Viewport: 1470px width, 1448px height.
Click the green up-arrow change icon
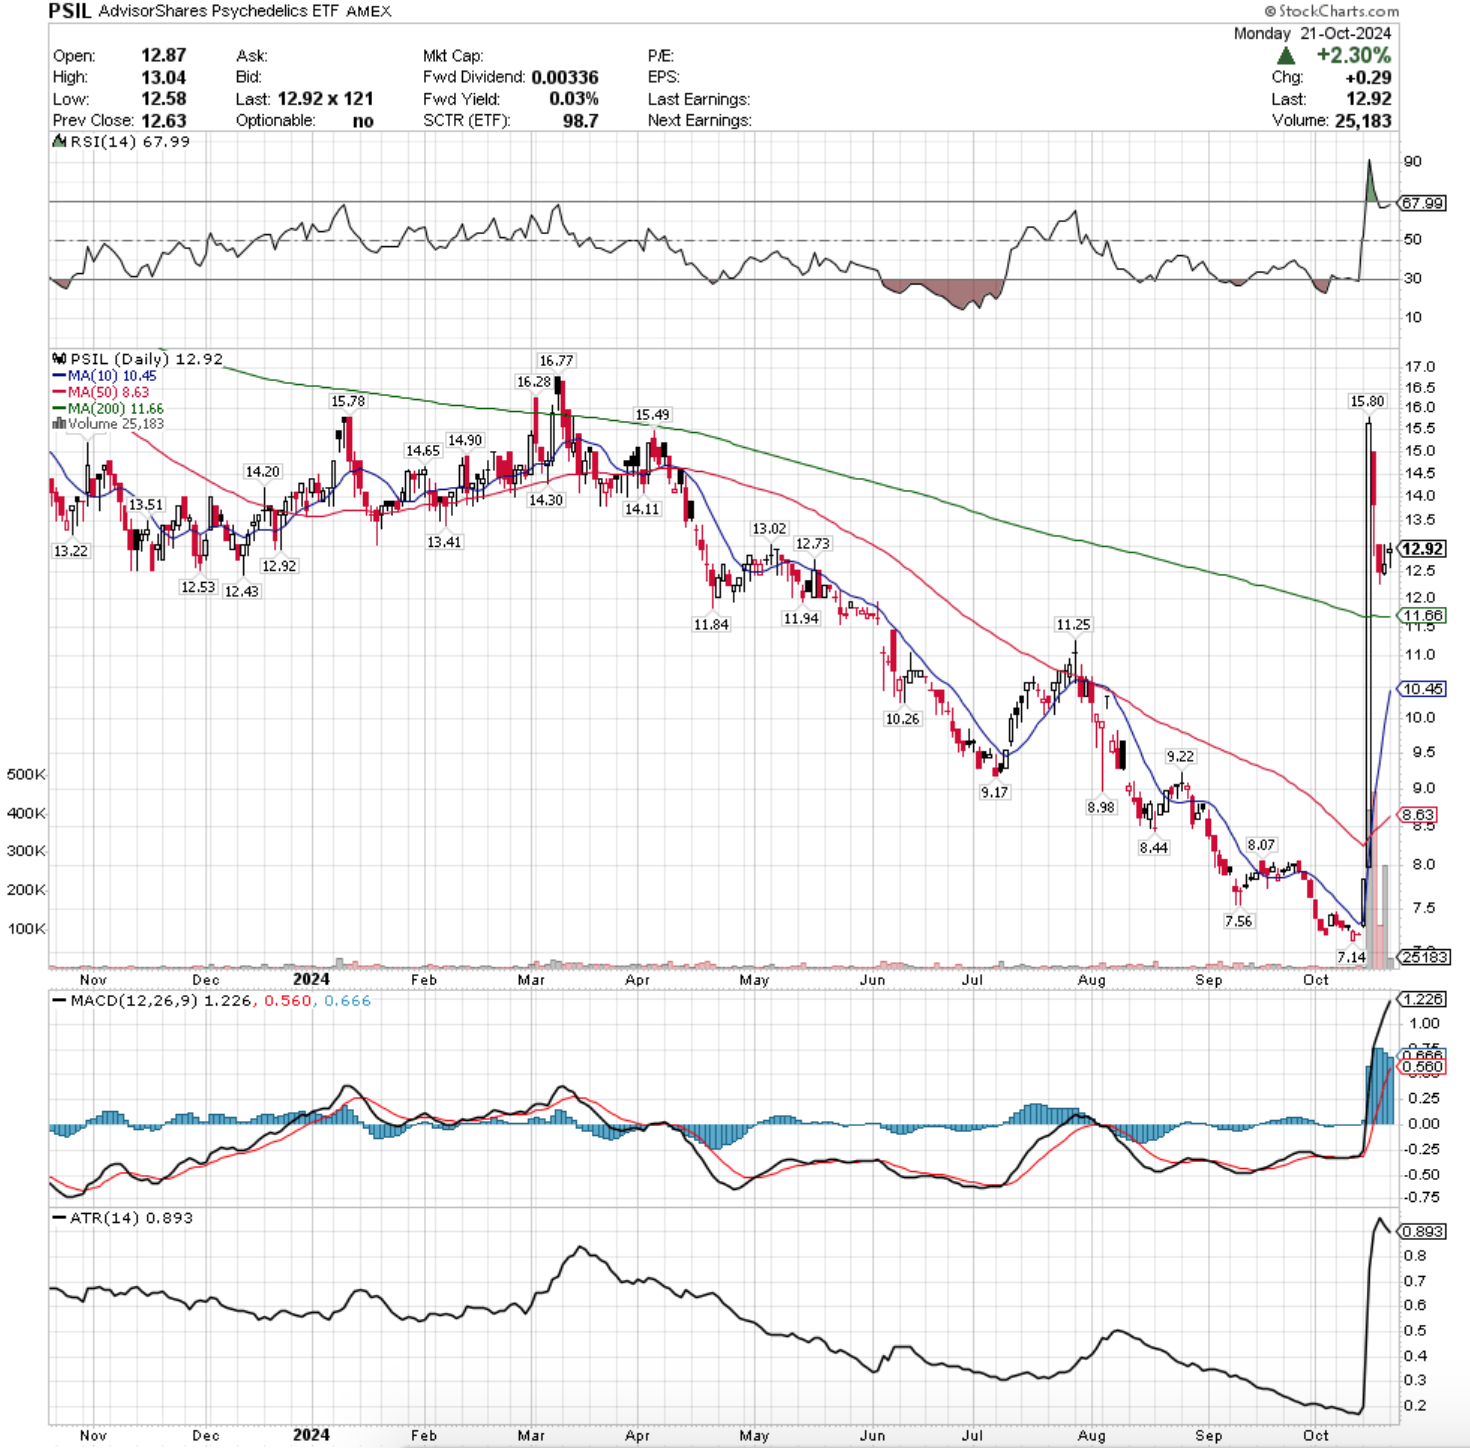tap(1286, 56)
